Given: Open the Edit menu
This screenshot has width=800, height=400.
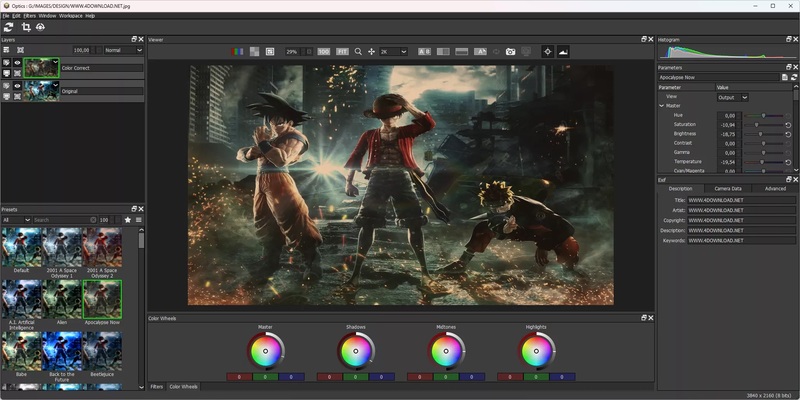Looking at the screenshot, I should click(16, 16).
